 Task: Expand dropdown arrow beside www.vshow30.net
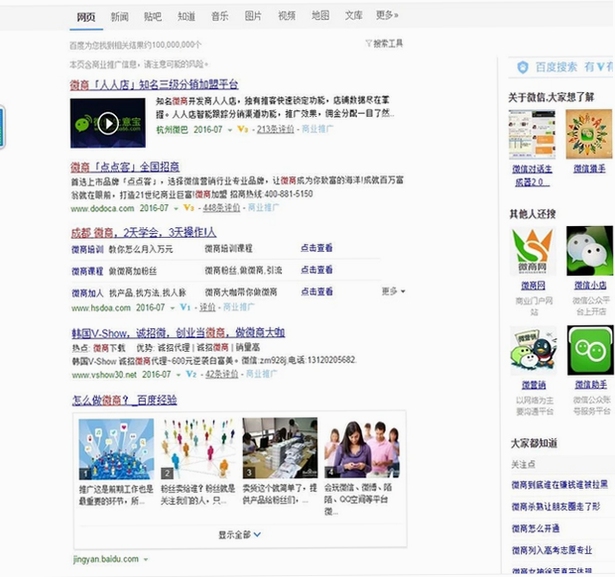pyautogui.click(x=178, y=375)
